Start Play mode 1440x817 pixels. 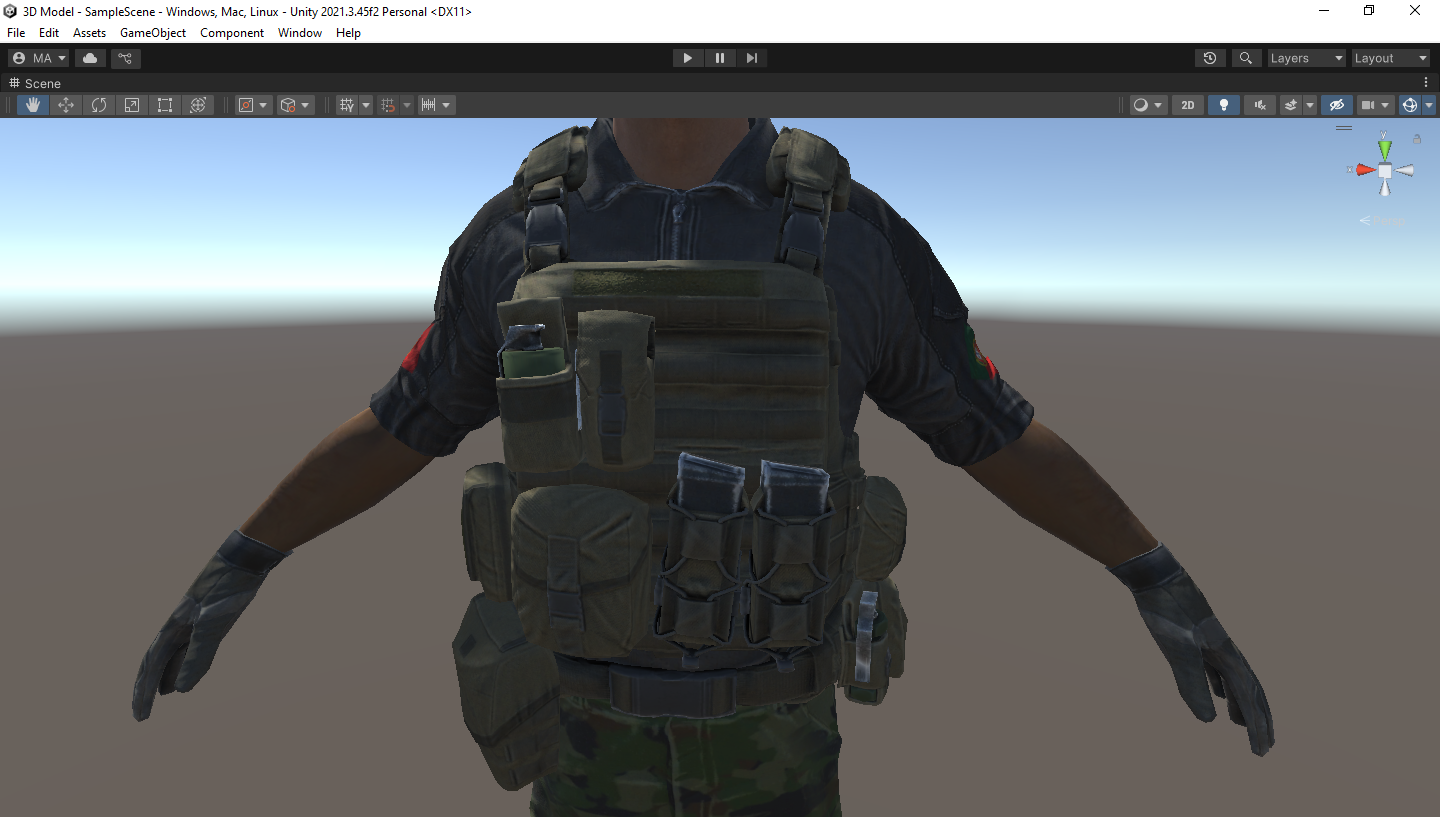pyautogui.click(x=687, y=58)
